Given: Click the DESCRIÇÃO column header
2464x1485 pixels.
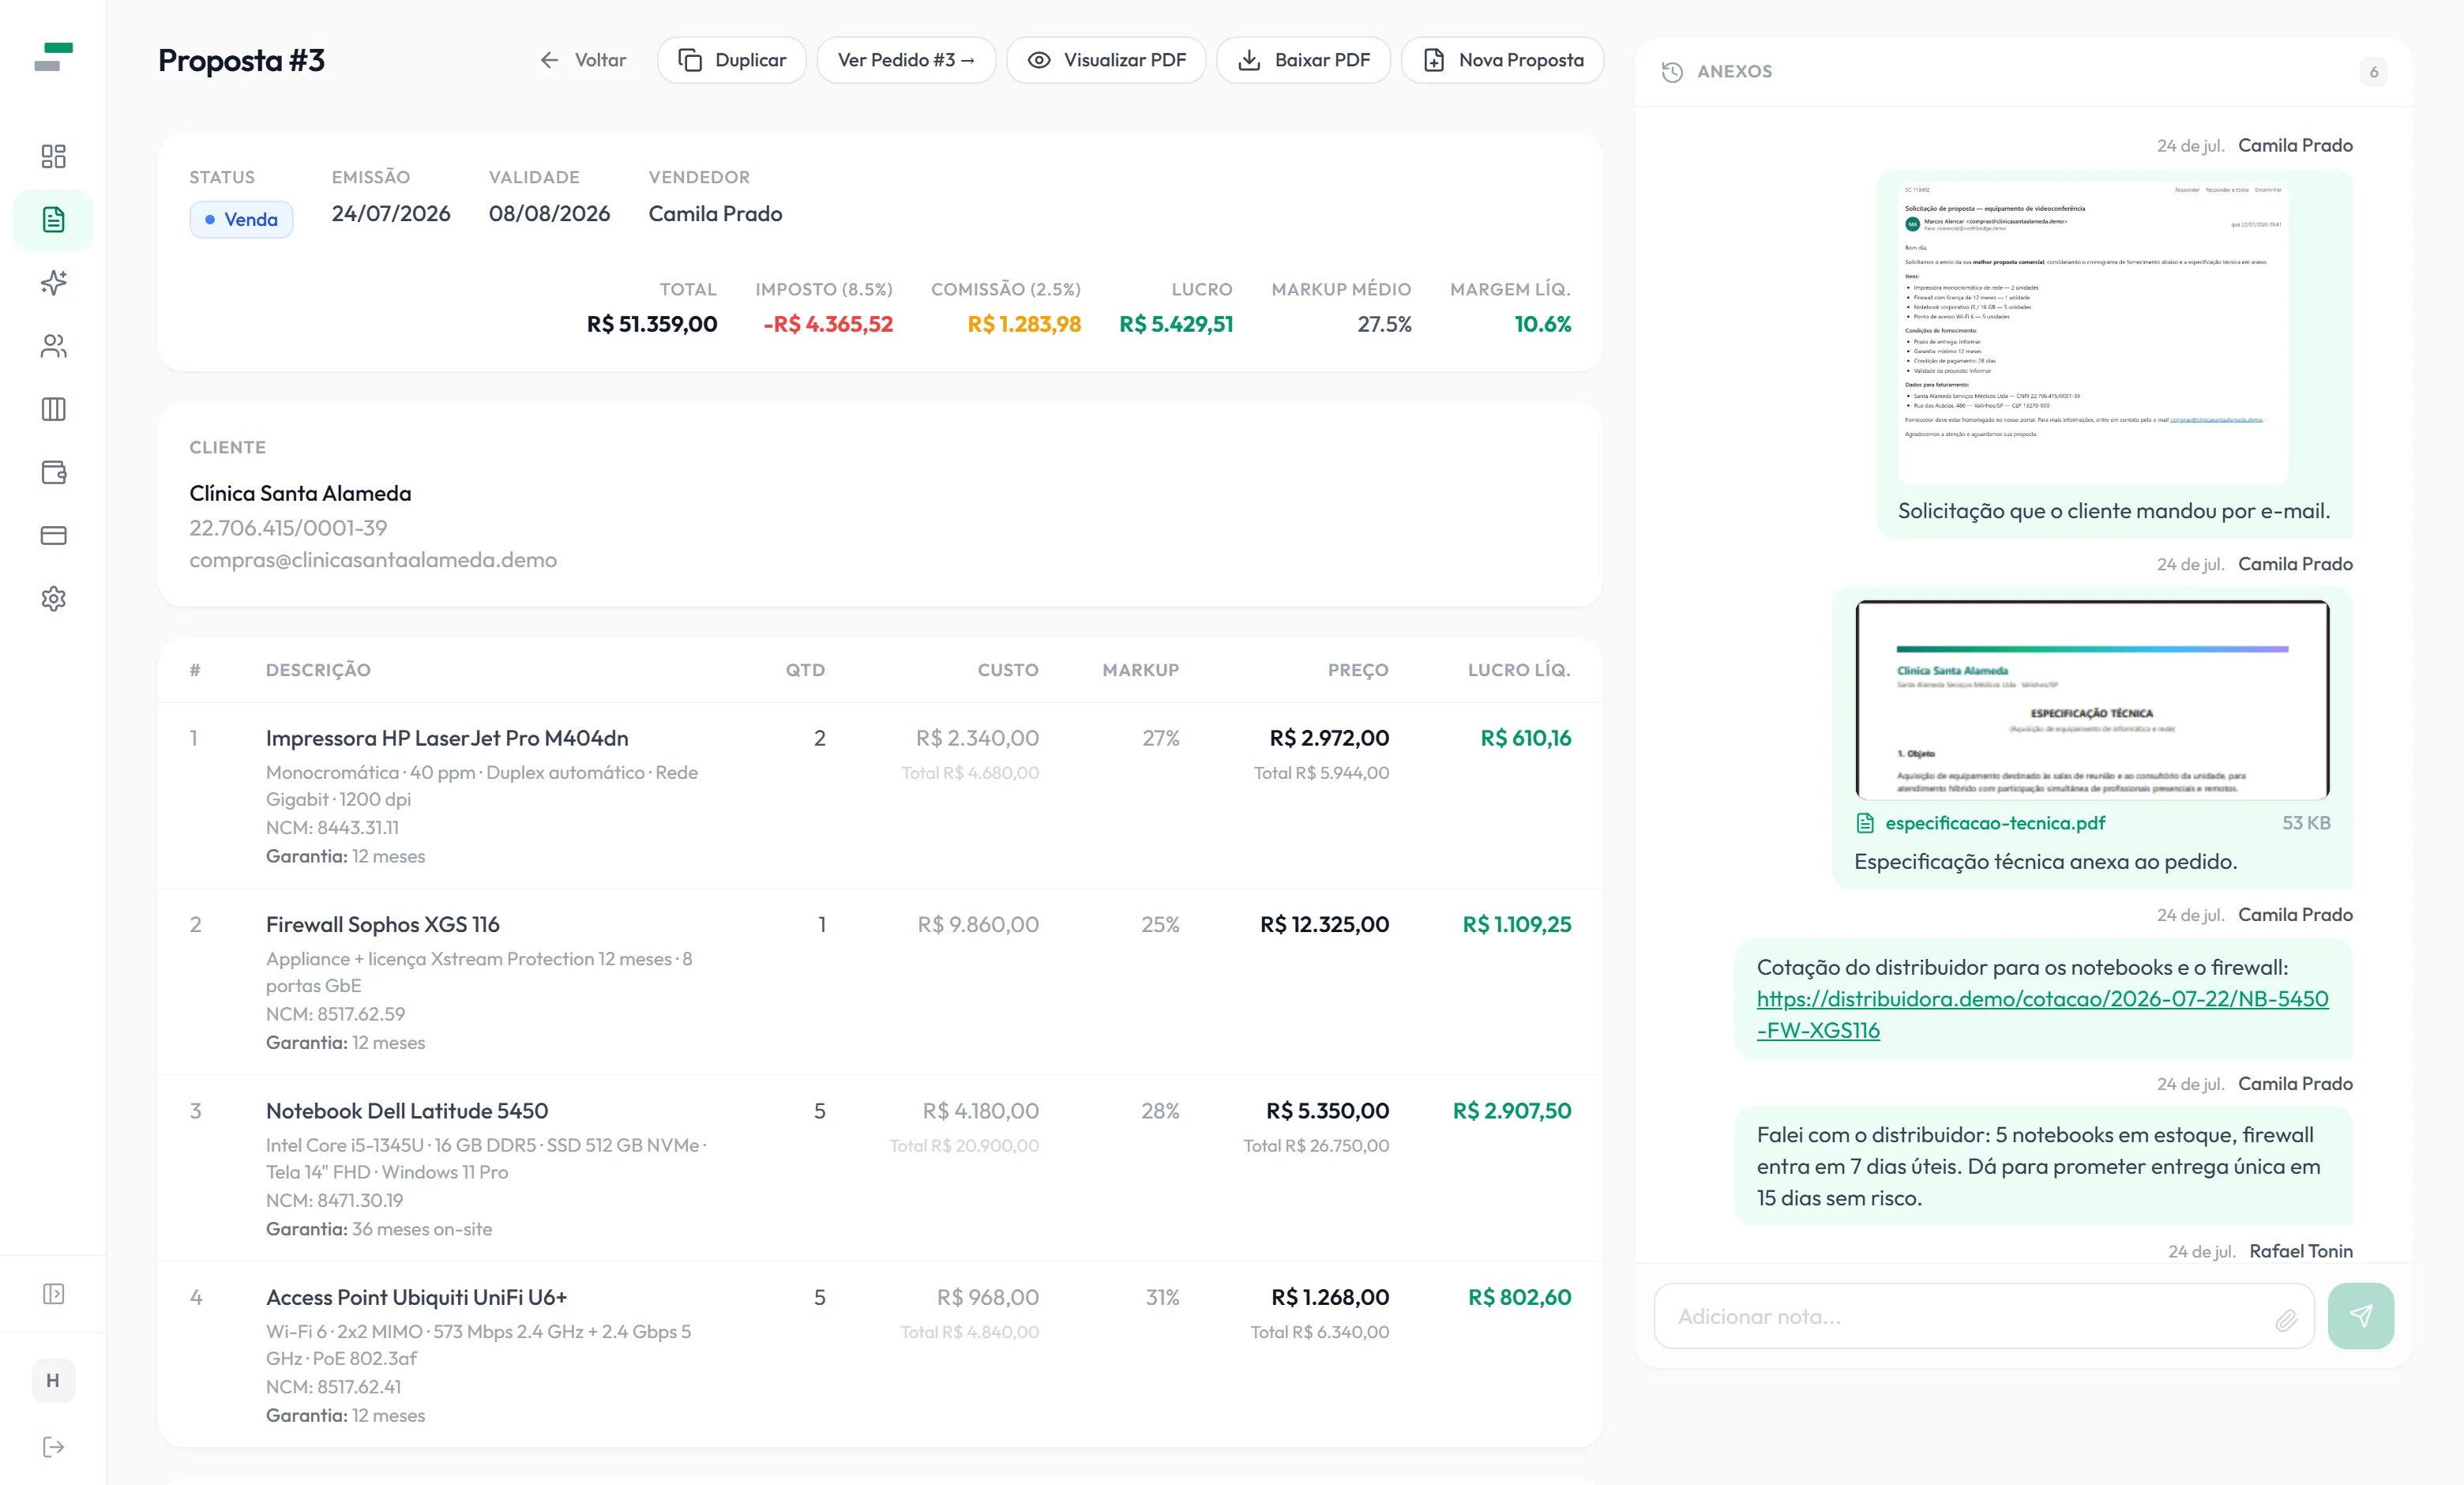Looking at the screenshot, I should click(x=318, y=670).
